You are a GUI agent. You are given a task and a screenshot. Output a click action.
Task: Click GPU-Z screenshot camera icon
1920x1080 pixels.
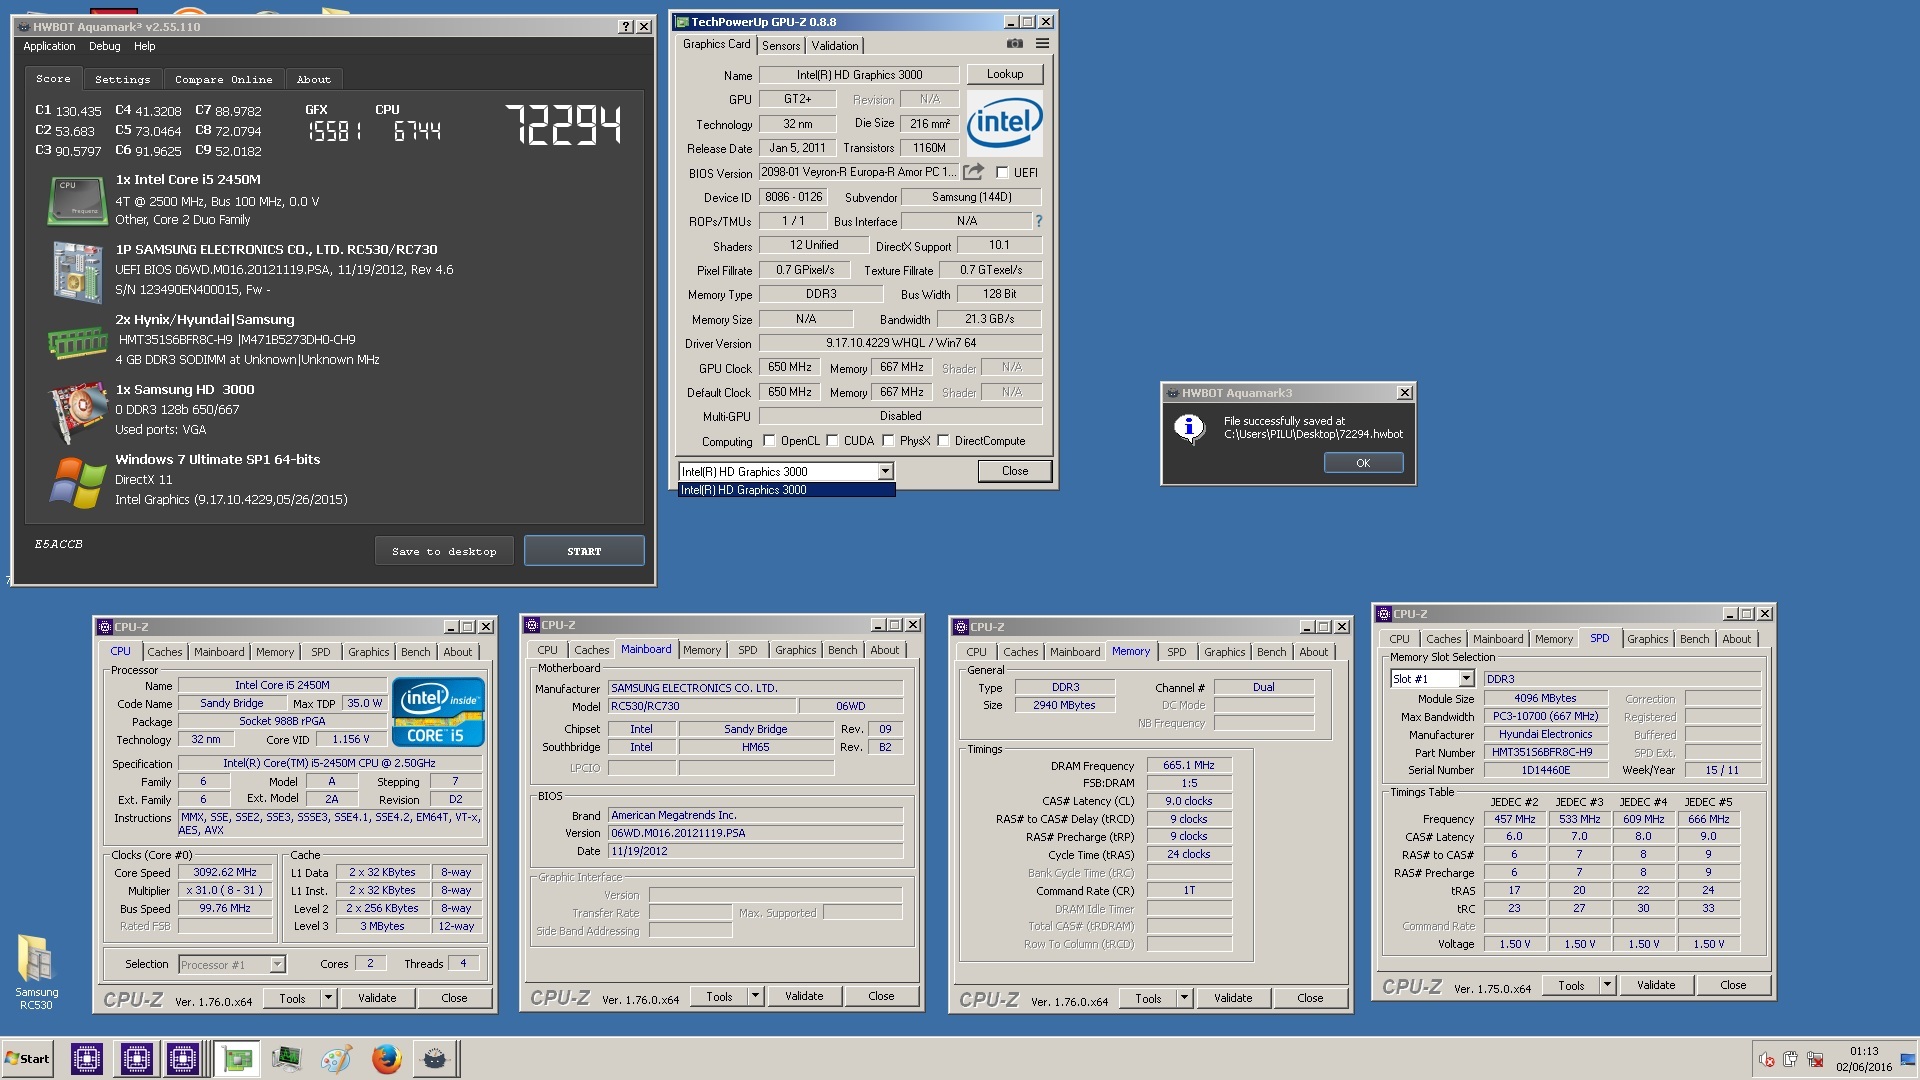tap(1015, 44)
